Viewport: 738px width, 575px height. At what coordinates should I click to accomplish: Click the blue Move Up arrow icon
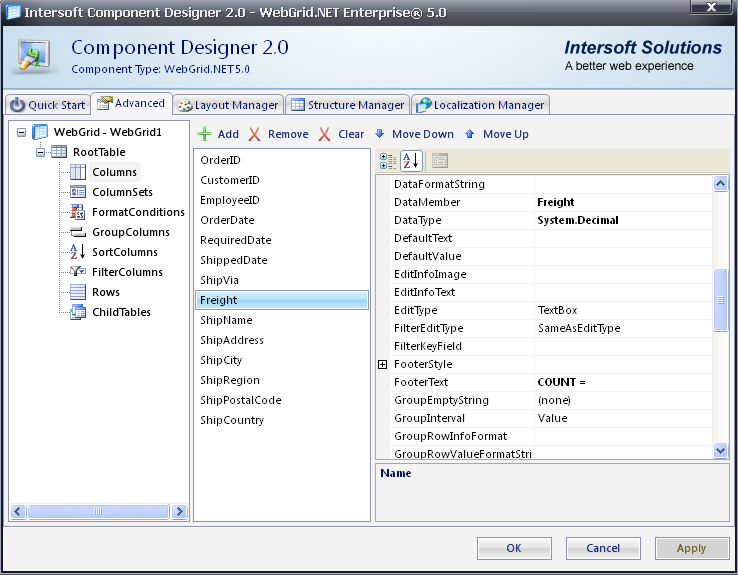pos(469,134)
